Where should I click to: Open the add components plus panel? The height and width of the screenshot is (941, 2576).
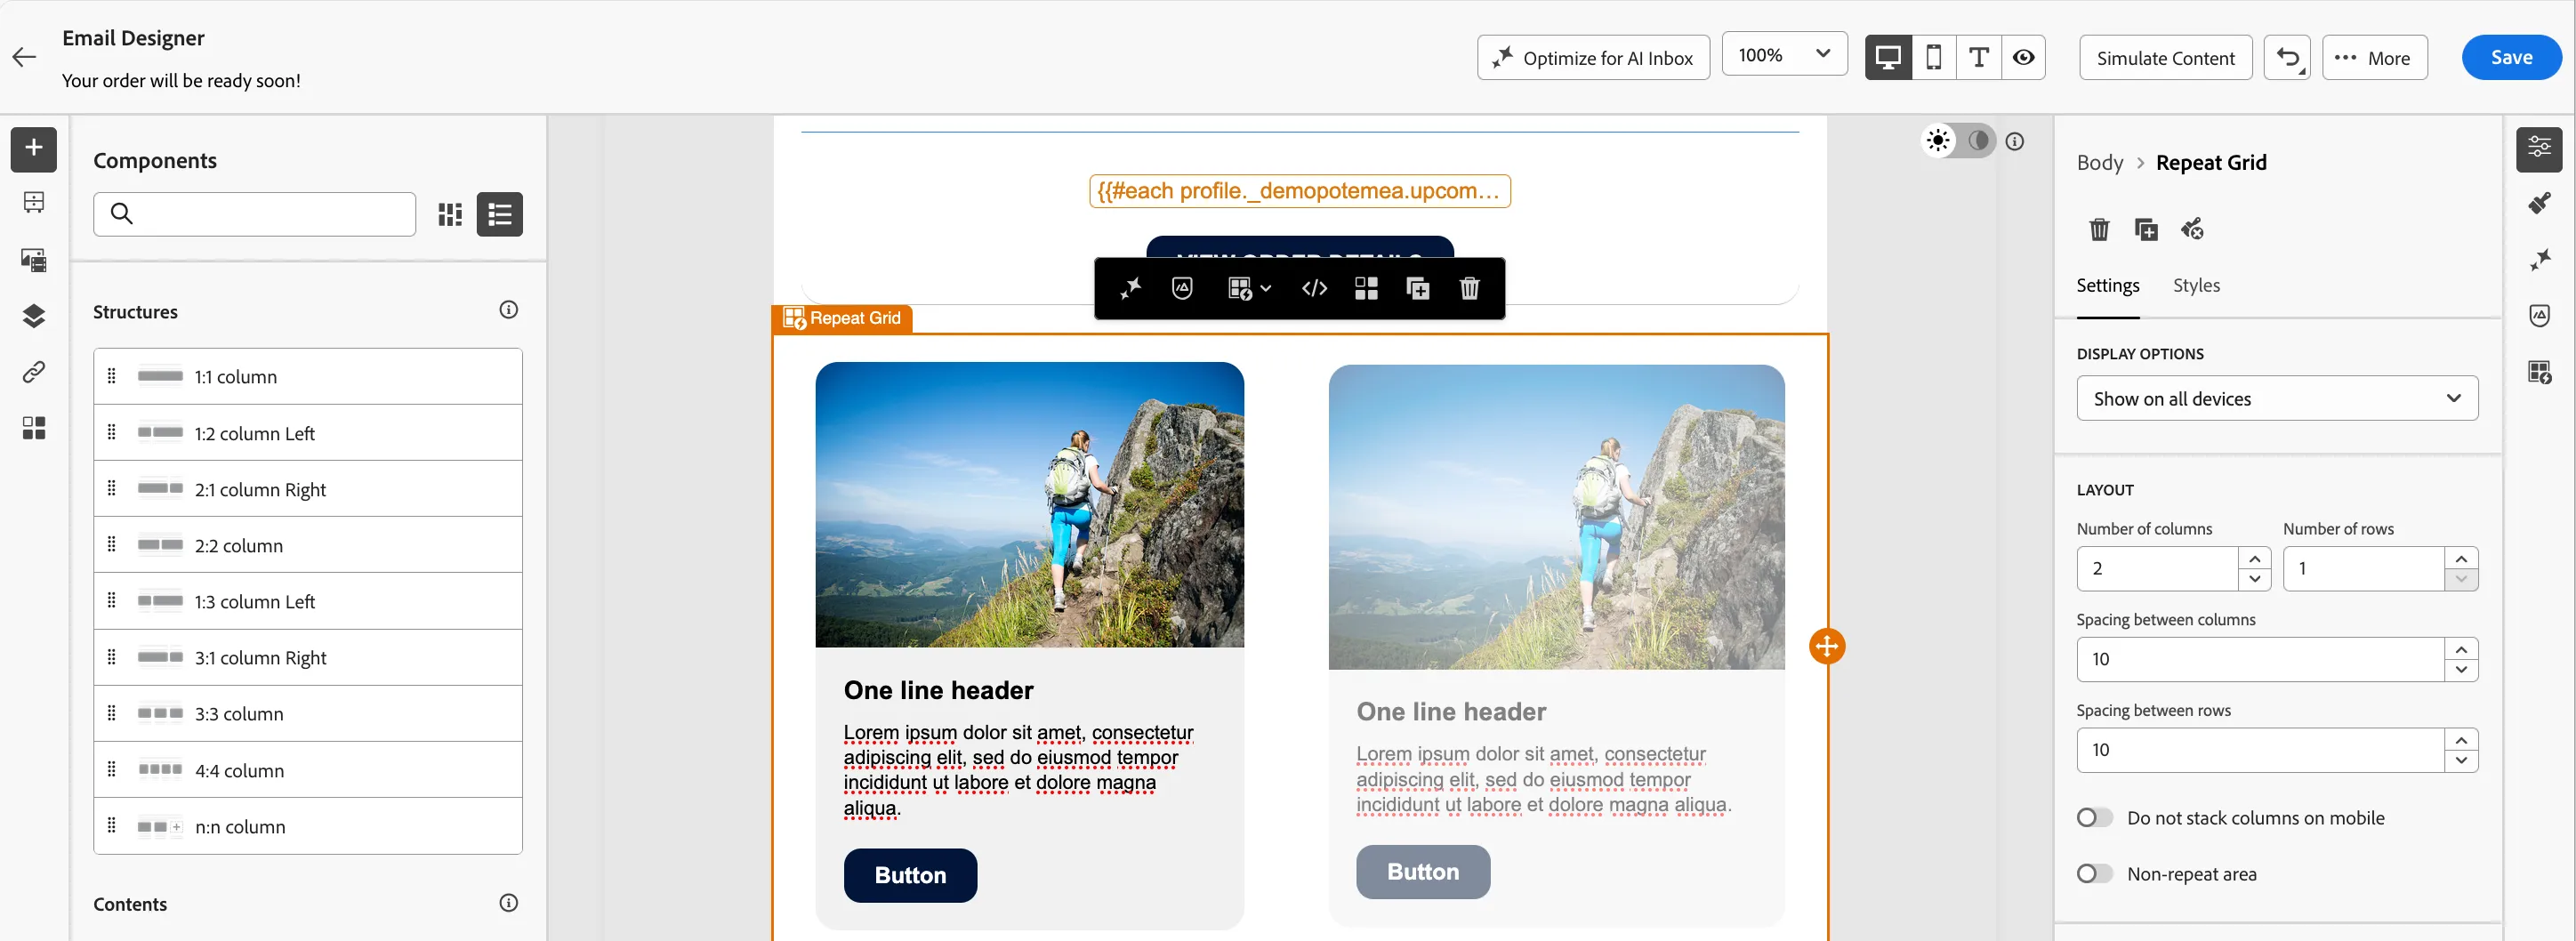pyautogui.click(x=34, y=149)
